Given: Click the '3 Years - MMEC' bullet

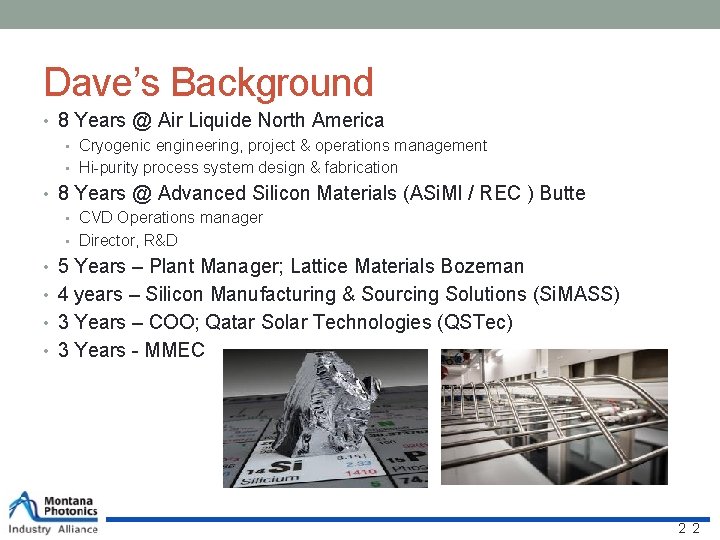Looking at the screenshot, I should coord(131,350).
